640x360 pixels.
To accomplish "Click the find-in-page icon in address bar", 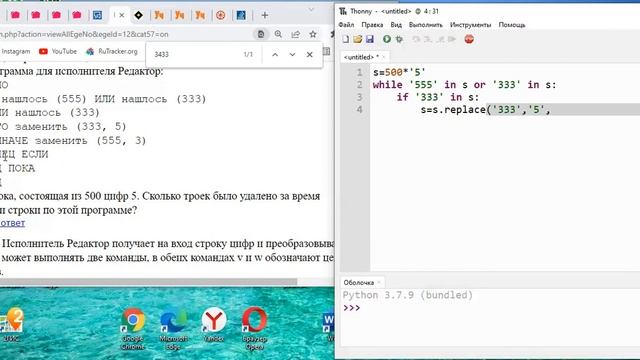I will click(x=261, y=34).
